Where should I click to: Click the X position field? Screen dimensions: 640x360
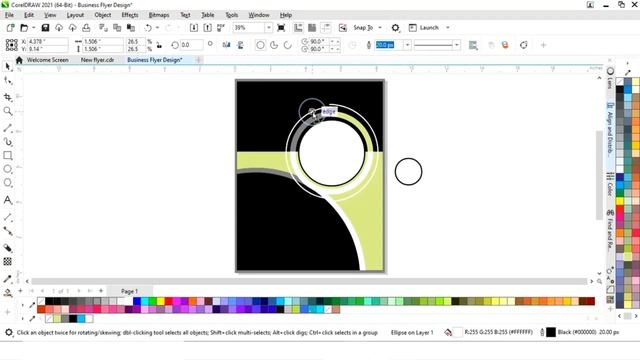click(47, 42)
